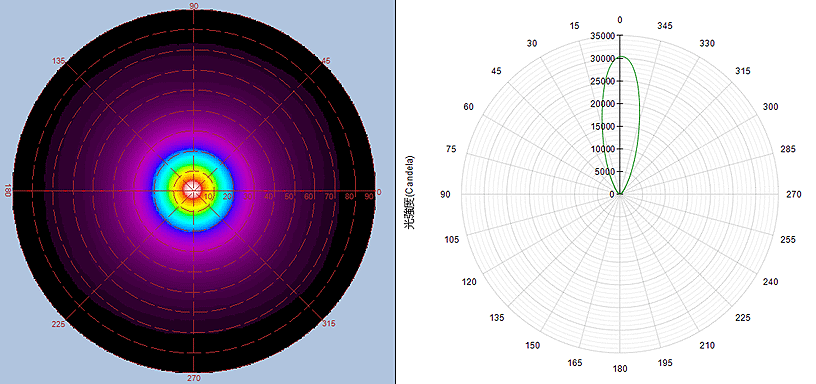Select the radial tick 40 on the color map

click(x=268, y=197)
